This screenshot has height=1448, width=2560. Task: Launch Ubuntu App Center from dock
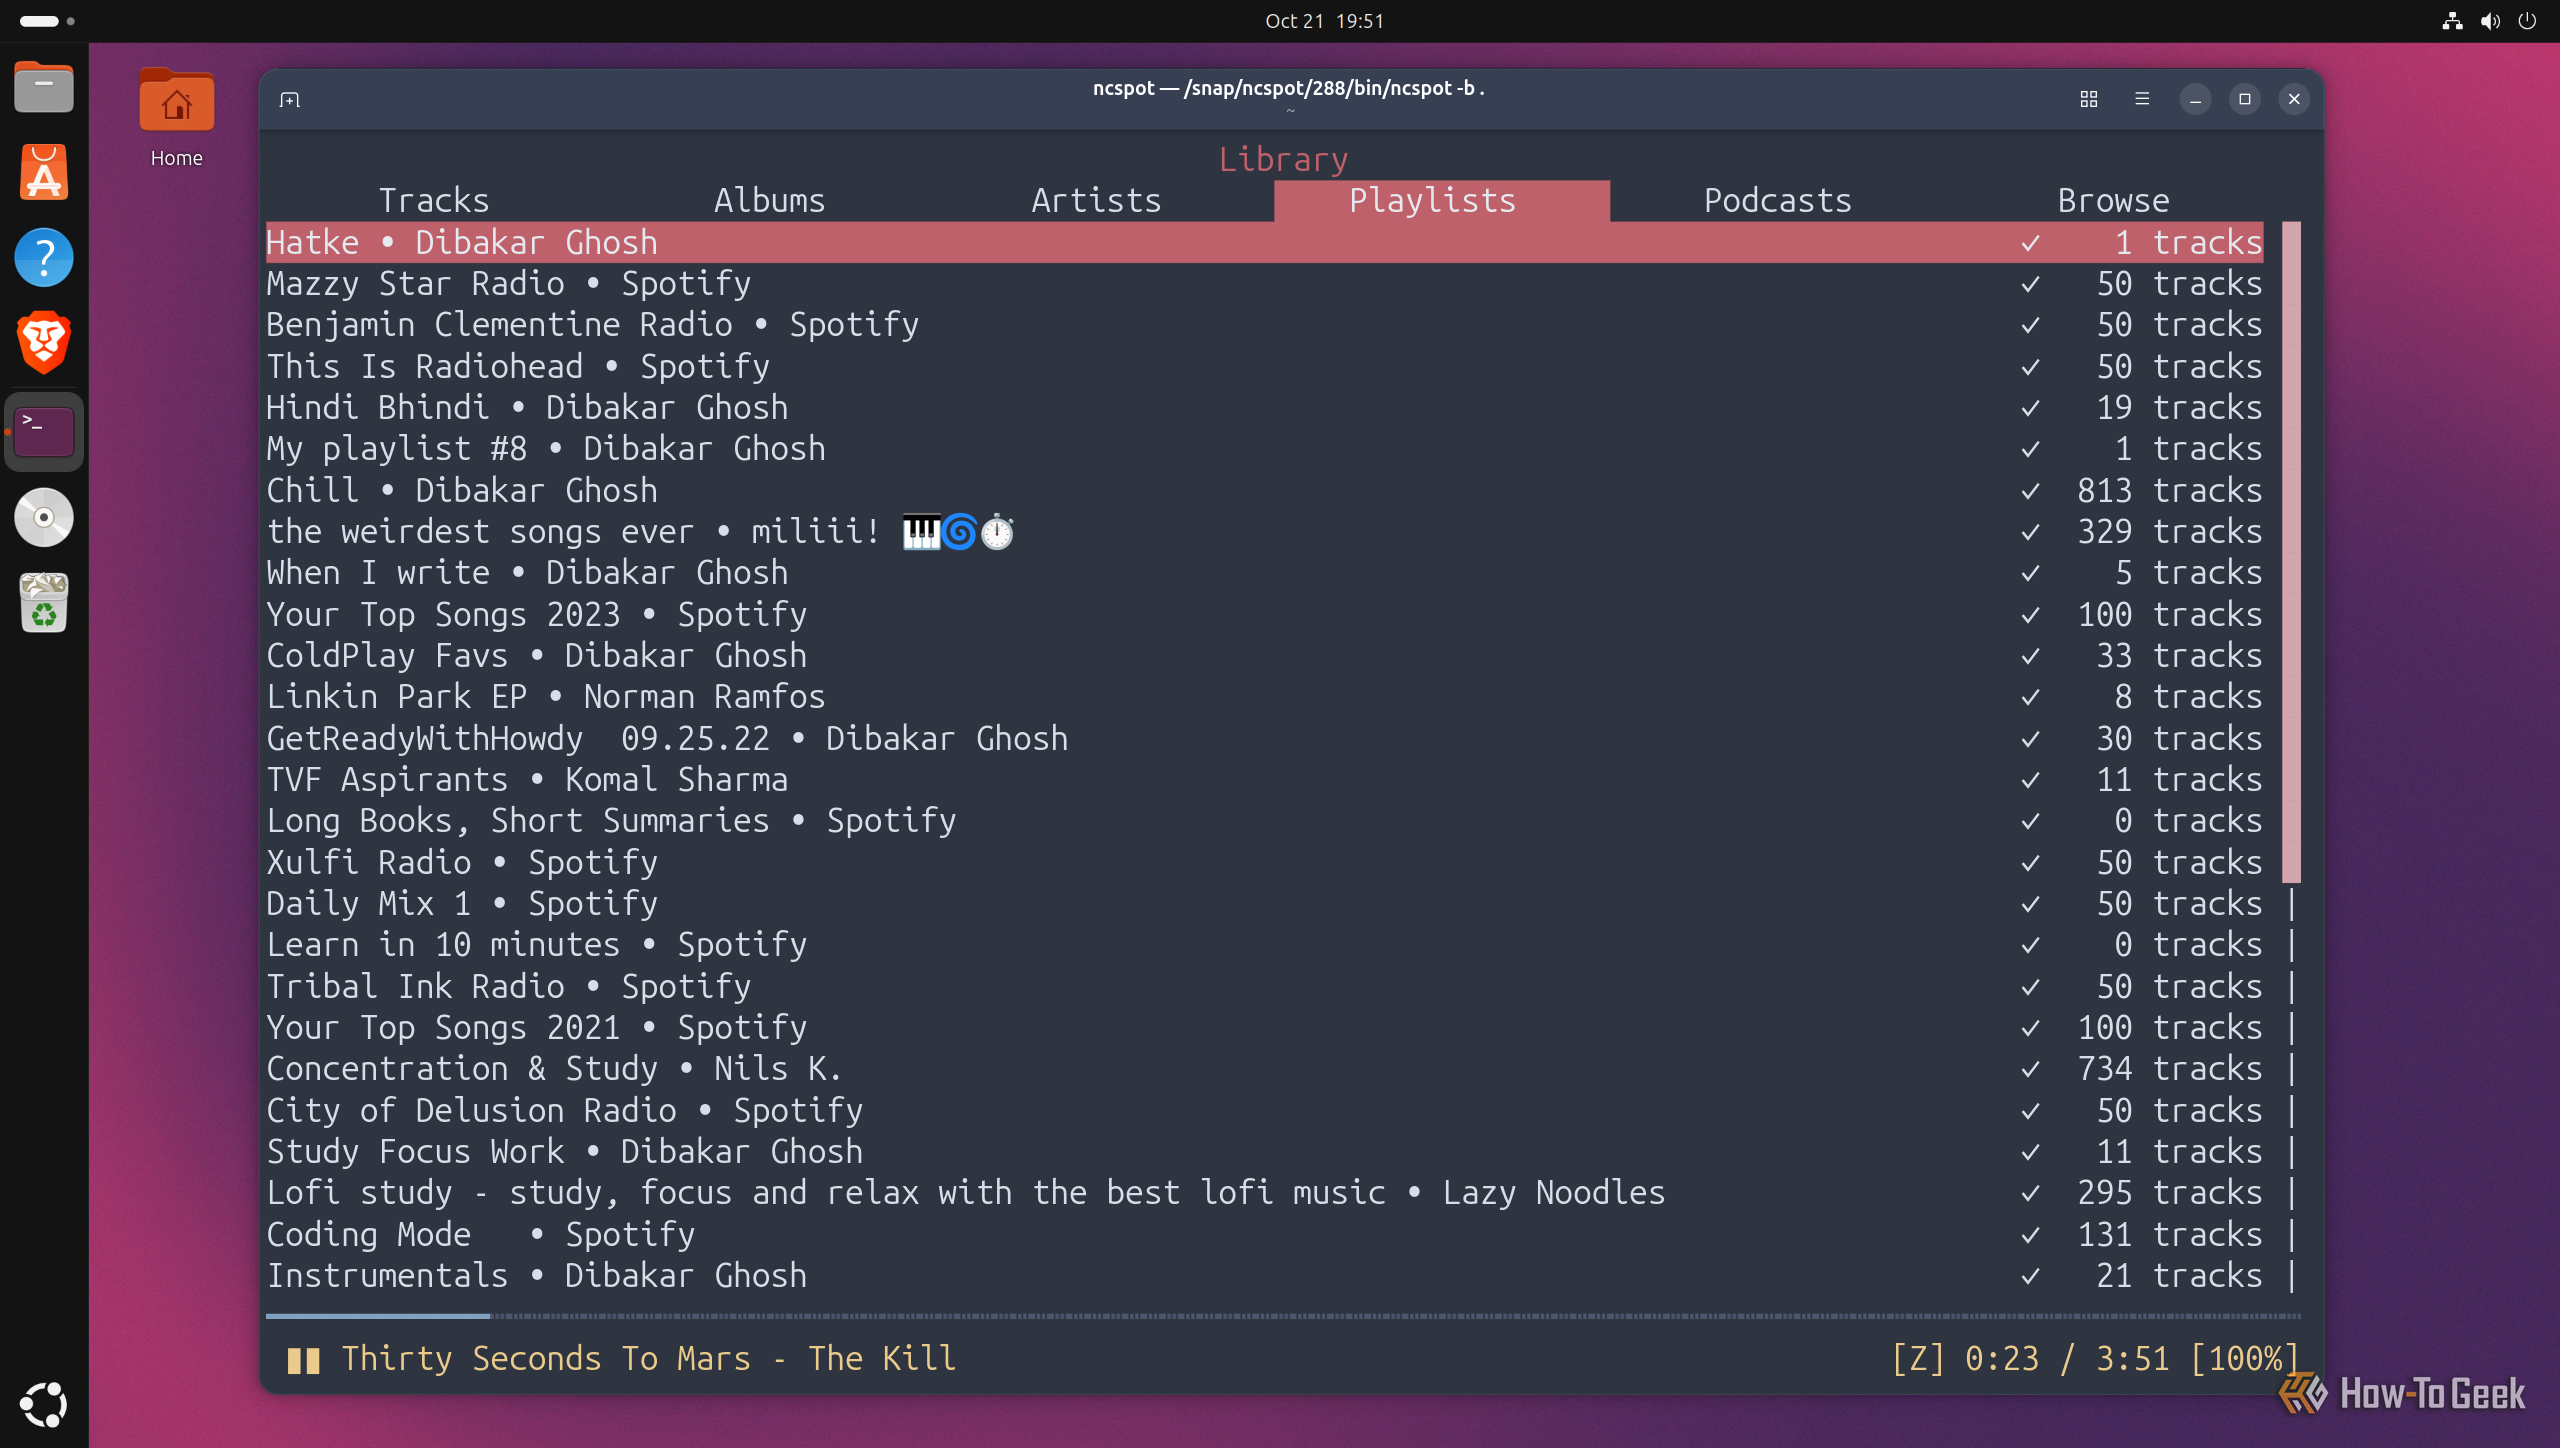click(x=44, y=173)
